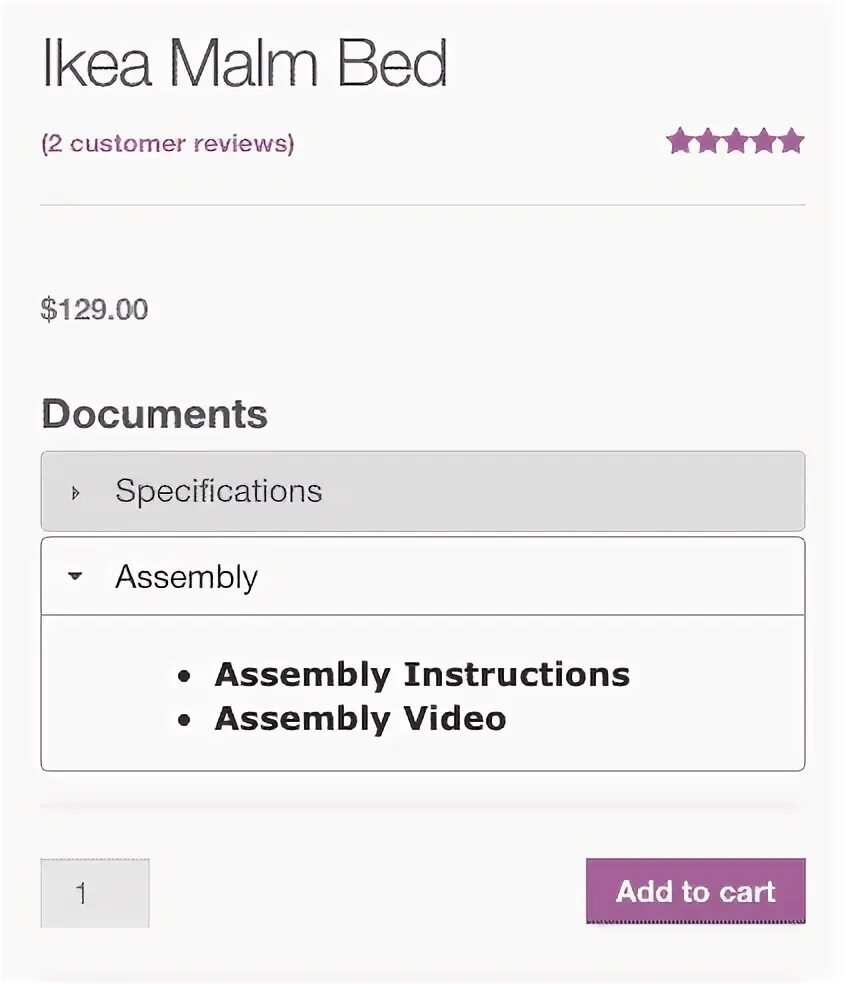
Task: Click the first star in the rating
Action: tap(680, 142)
